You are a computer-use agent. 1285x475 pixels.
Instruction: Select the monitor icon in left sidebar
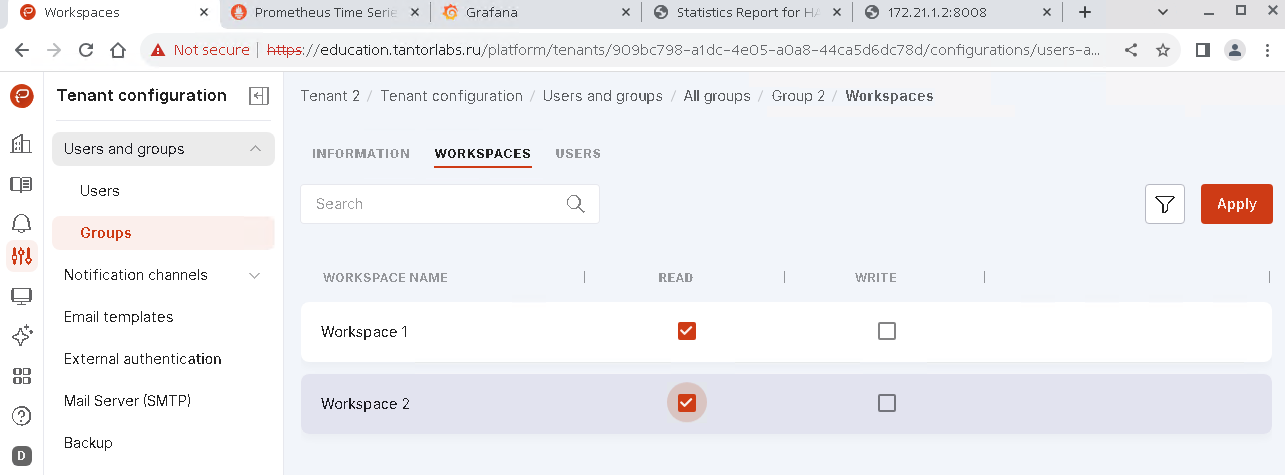pos(21,296)
